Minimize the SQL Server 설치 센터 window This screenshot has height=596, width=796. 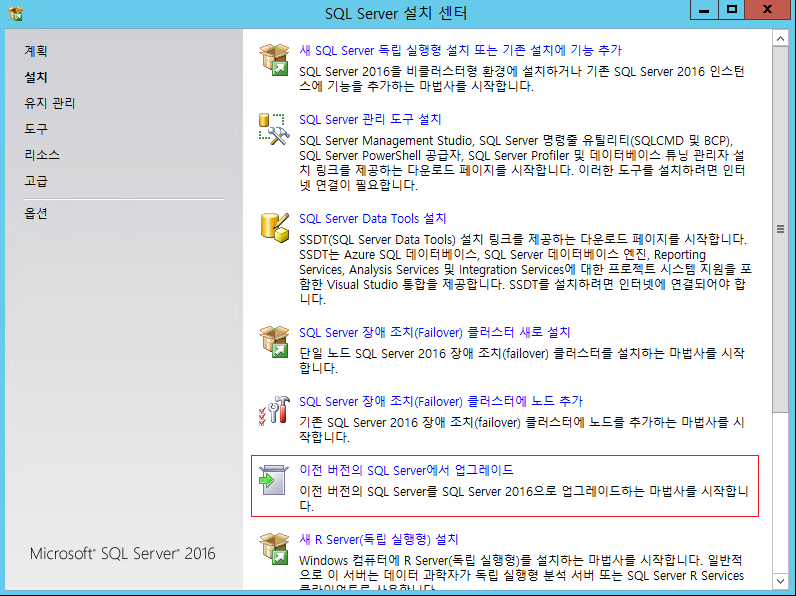704,10
